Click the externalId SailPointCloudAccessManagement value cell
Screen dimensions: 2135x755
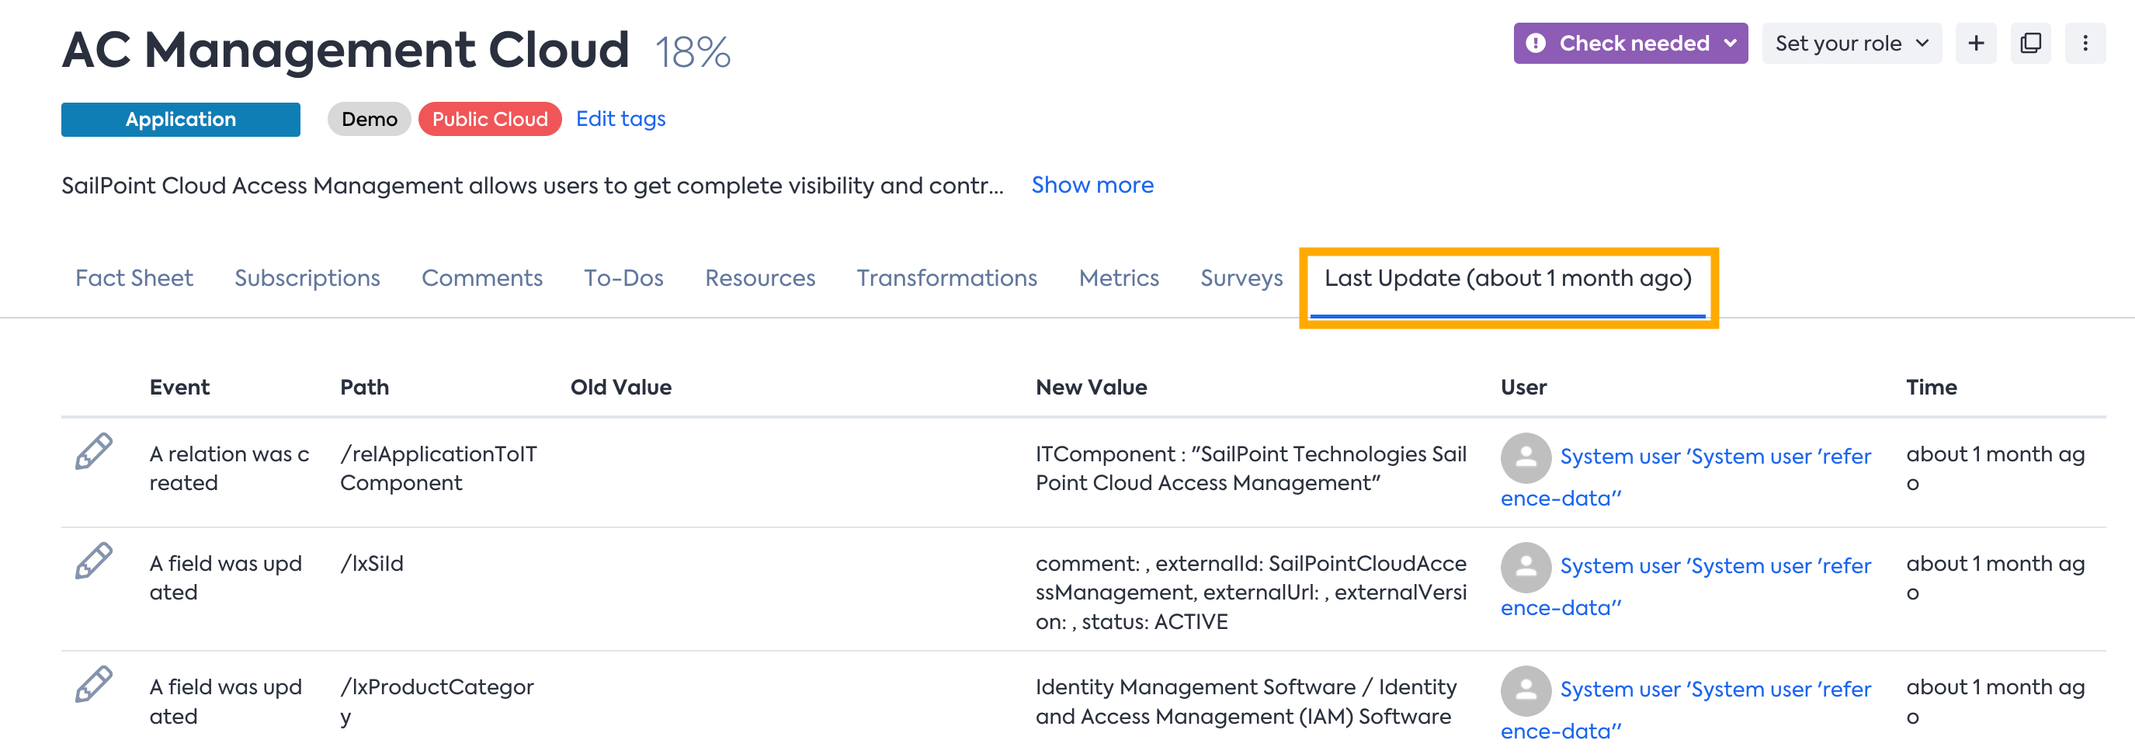point(1251,592)
